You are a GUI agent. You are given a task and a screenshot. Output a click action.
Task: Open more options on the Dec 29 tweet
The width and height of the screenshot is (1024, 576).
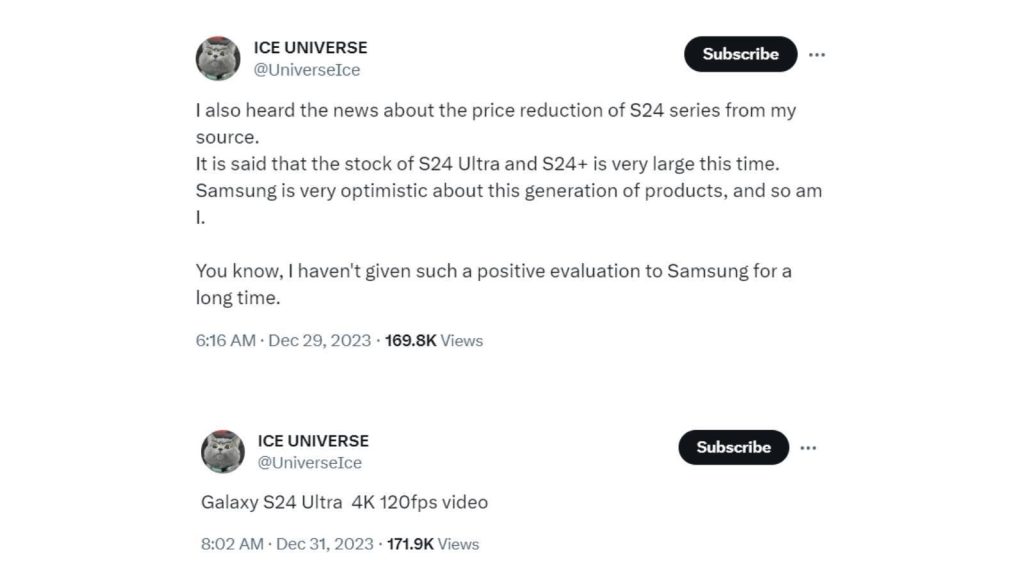(817, 54)
